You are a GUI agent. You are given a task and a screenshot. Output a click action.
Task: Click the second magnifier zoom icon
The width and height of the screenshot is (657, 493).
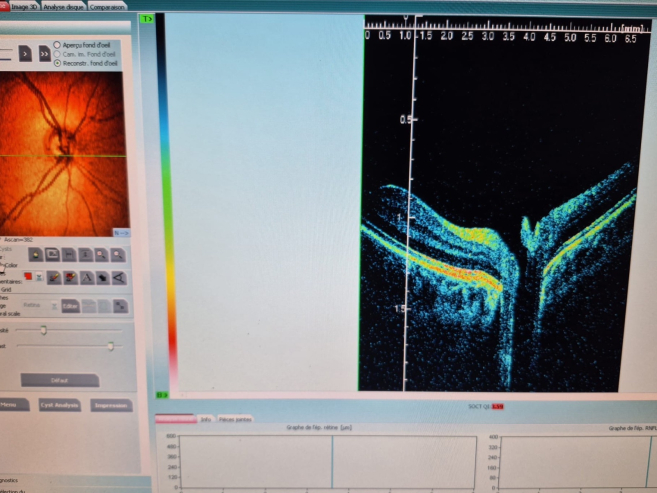coord(118,255)
